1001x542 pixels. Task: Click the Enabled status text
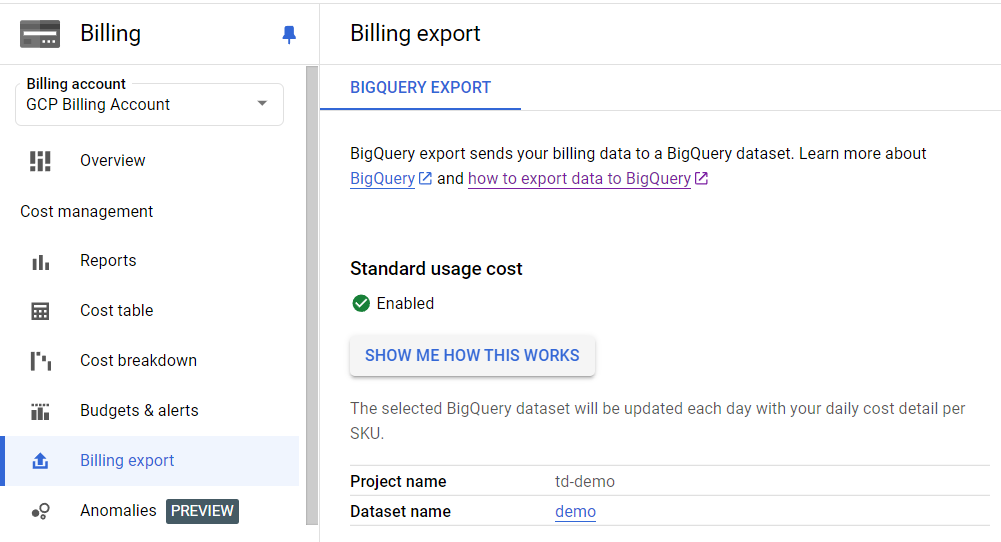pyautogui.click(x=405, y=303)
